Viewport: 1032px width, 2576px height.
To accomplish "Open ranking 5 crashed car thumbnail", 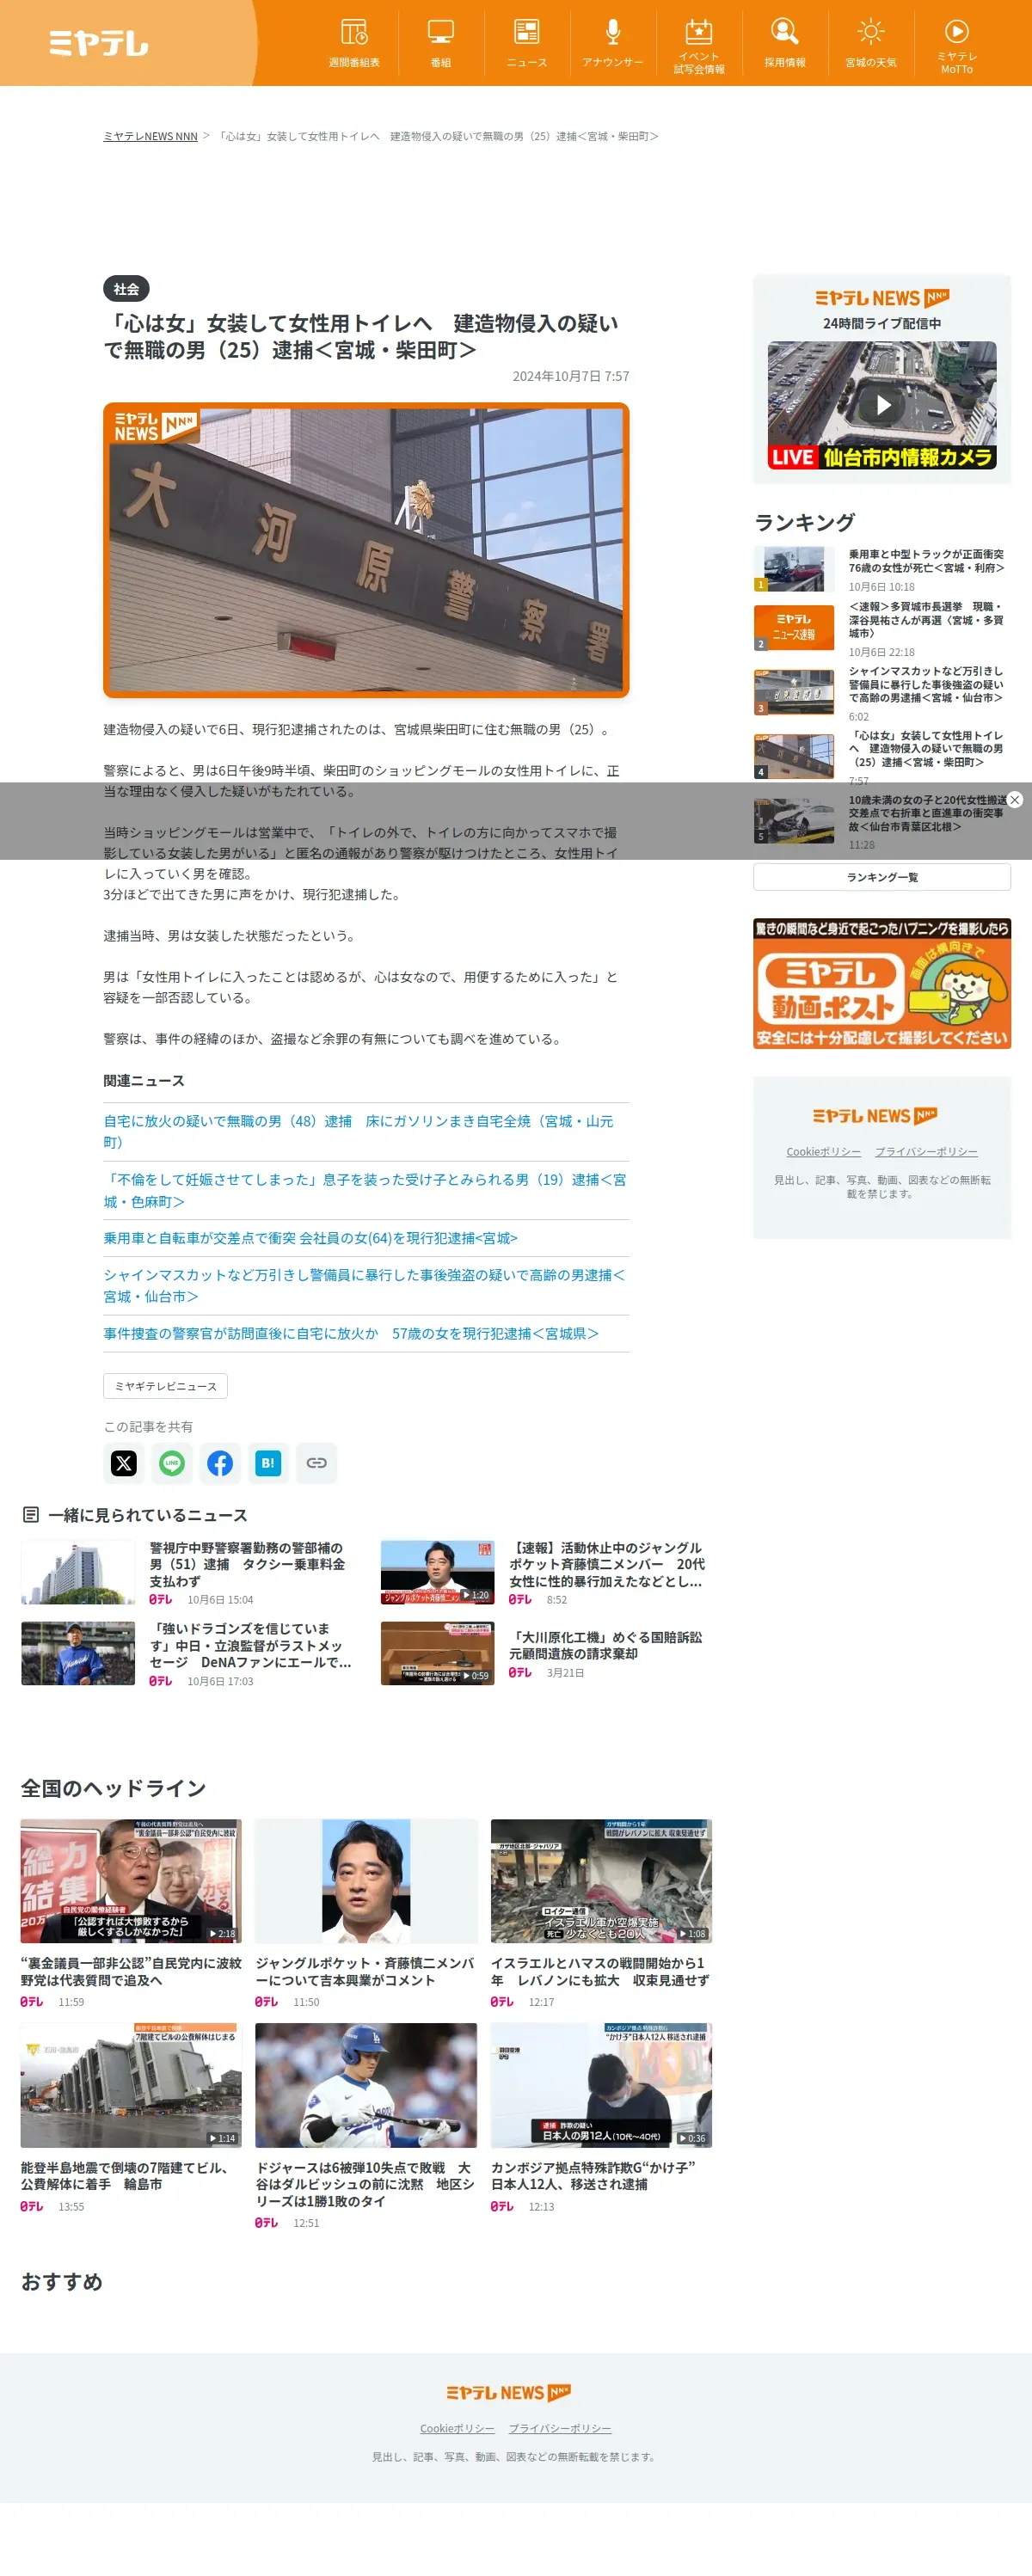I will click(x=794, y=821).
